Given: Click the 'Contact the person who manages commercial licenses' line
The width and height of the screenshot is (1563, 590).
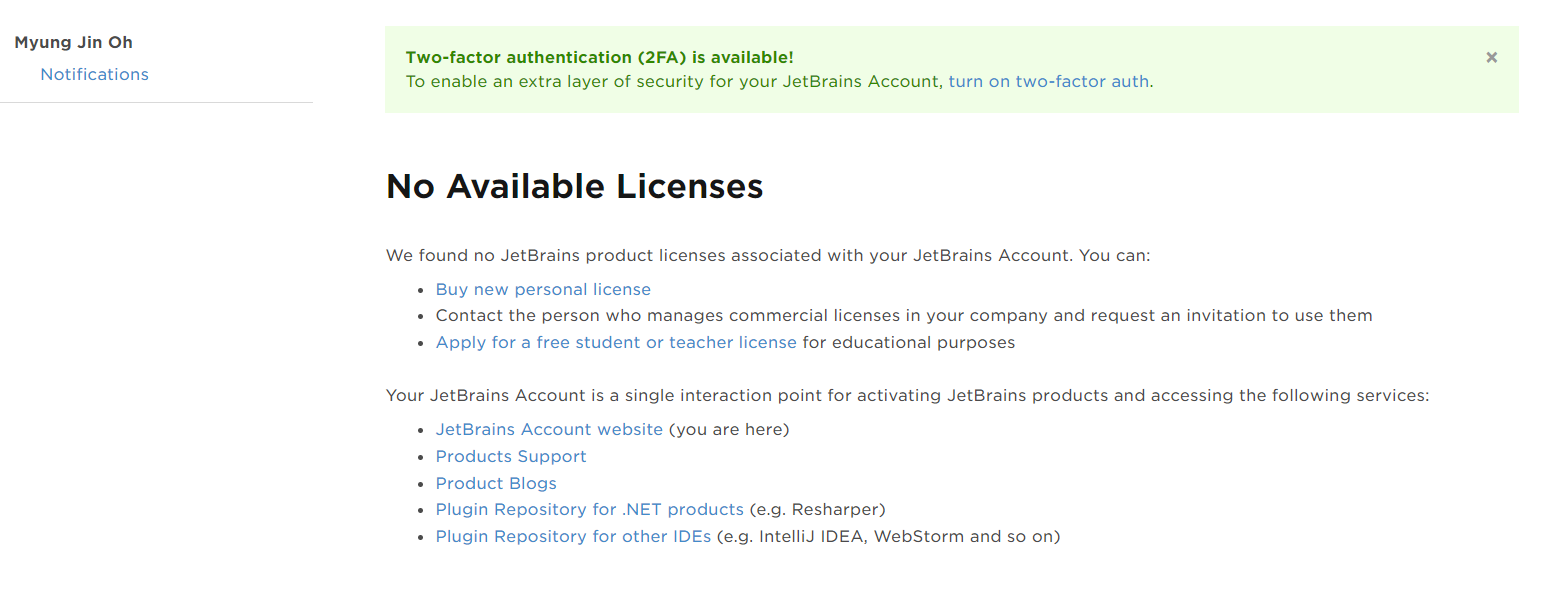Looking at the screenshot, I should point(904,315).
